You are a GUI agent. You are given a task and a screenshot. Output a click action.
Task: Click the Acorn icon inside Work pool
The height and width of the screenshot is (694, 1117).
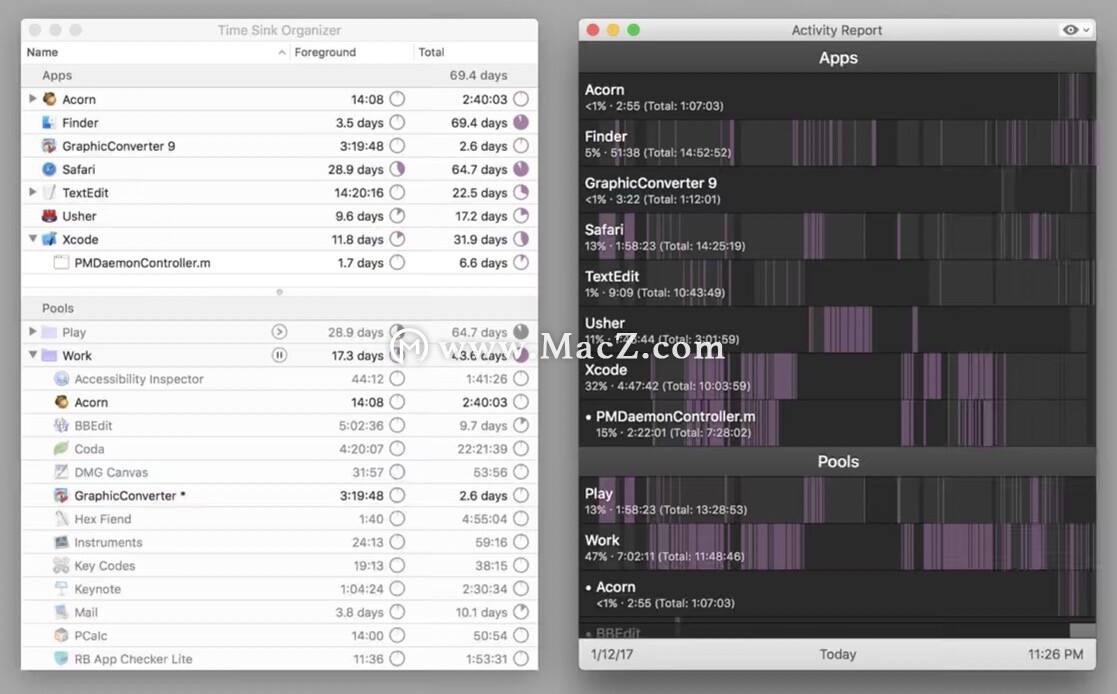[x=61, y=402]
